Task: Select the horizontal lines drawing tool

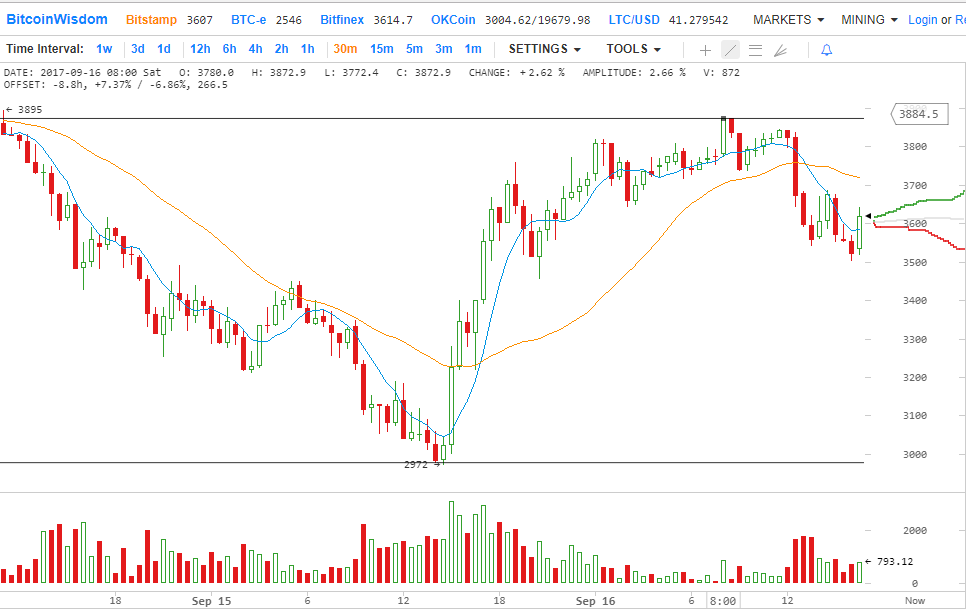Action: tap(755, 49)
